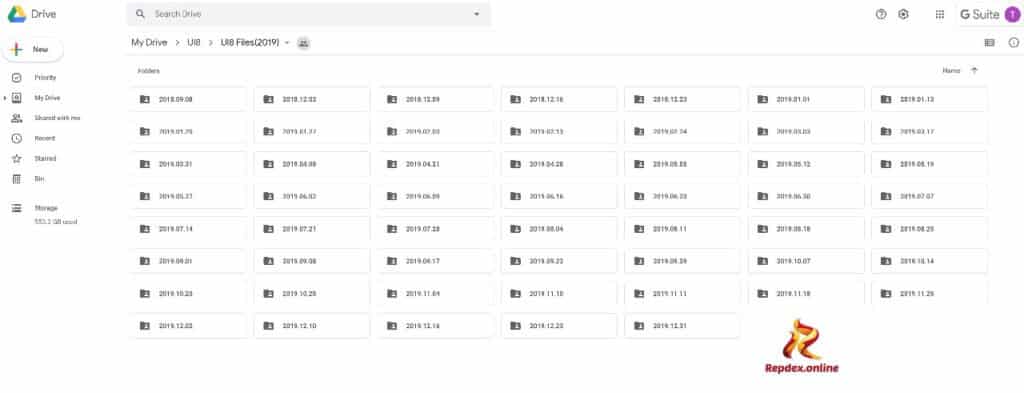Open the Help question mark icon
The image size is (1024, 393).
881,14
